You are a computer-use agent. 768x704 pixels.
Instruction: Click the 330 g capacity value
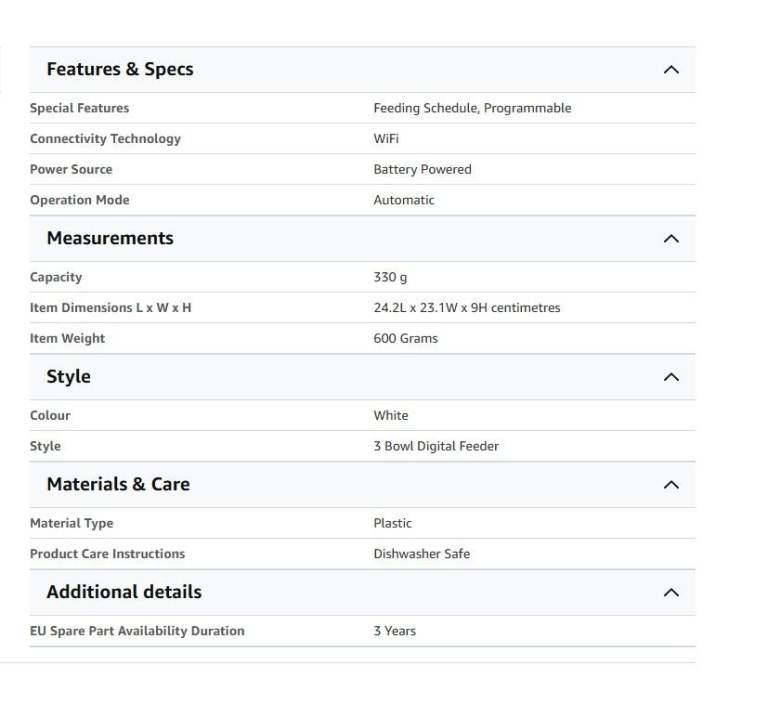(390, 277)
